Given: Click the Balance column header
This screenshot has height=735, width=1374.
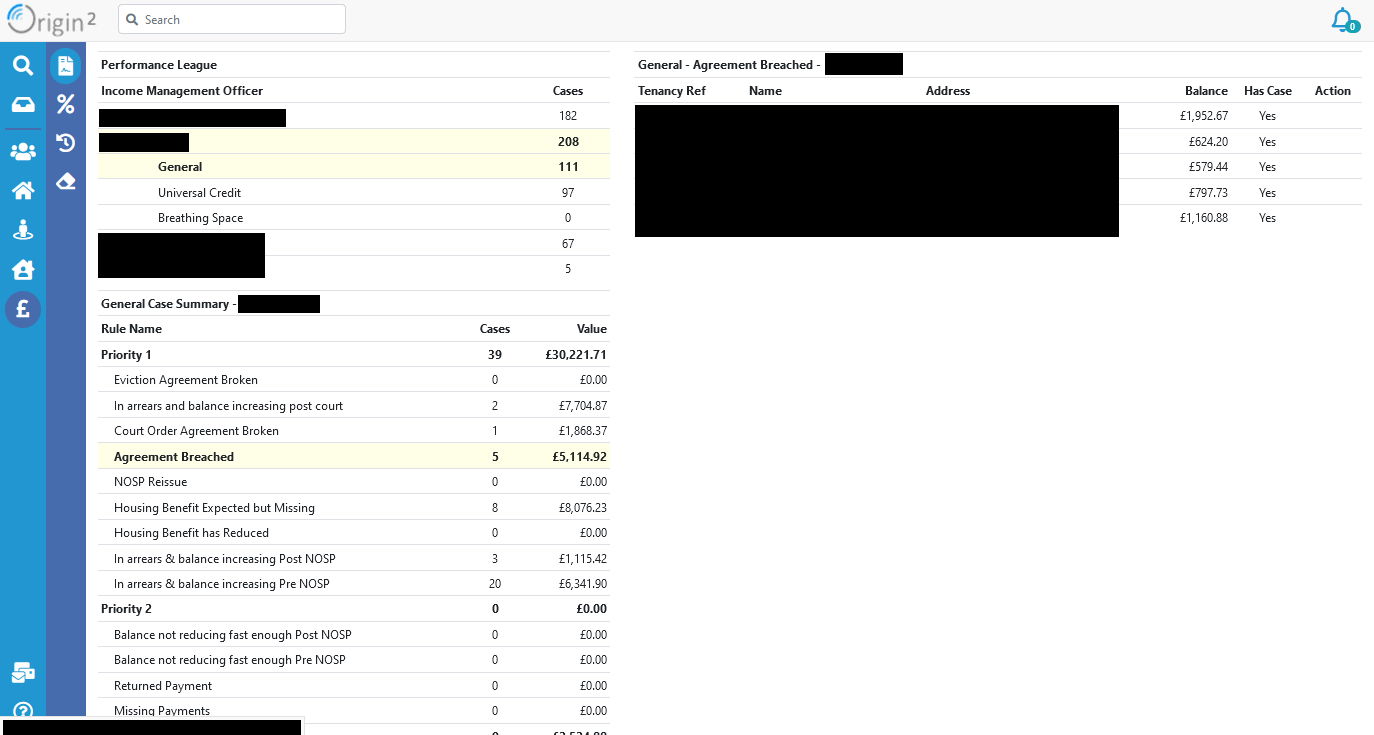Looking at the screenshot, I should (1206, 91).
